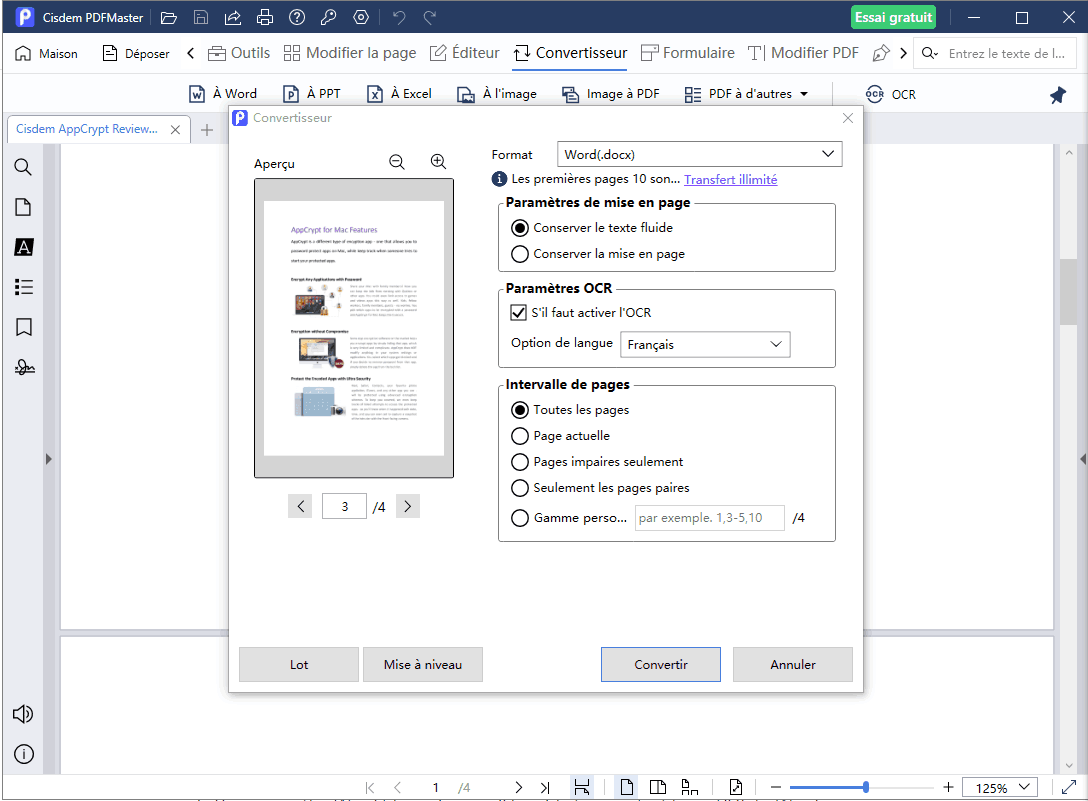Image resolution: width=1088 pixels, height=801 pixels.
Task: Click the info icon at sidebar bottom
Action: 24,754
